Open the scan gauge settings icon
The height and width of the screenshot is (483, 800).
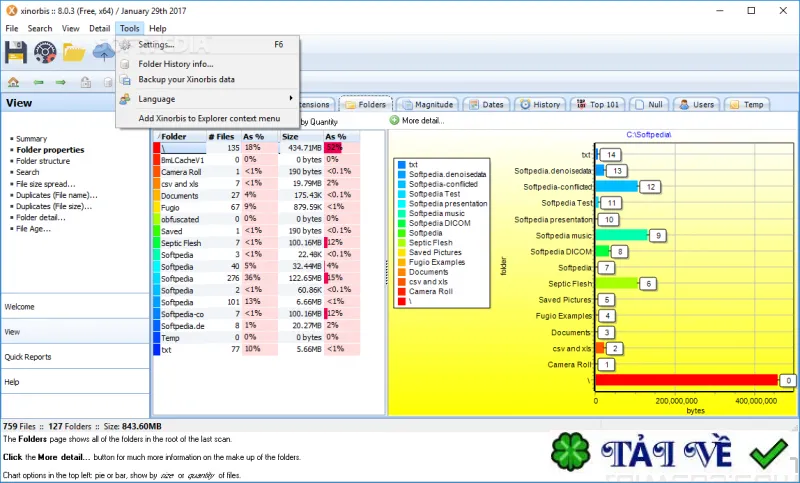(x=45, y=52)
